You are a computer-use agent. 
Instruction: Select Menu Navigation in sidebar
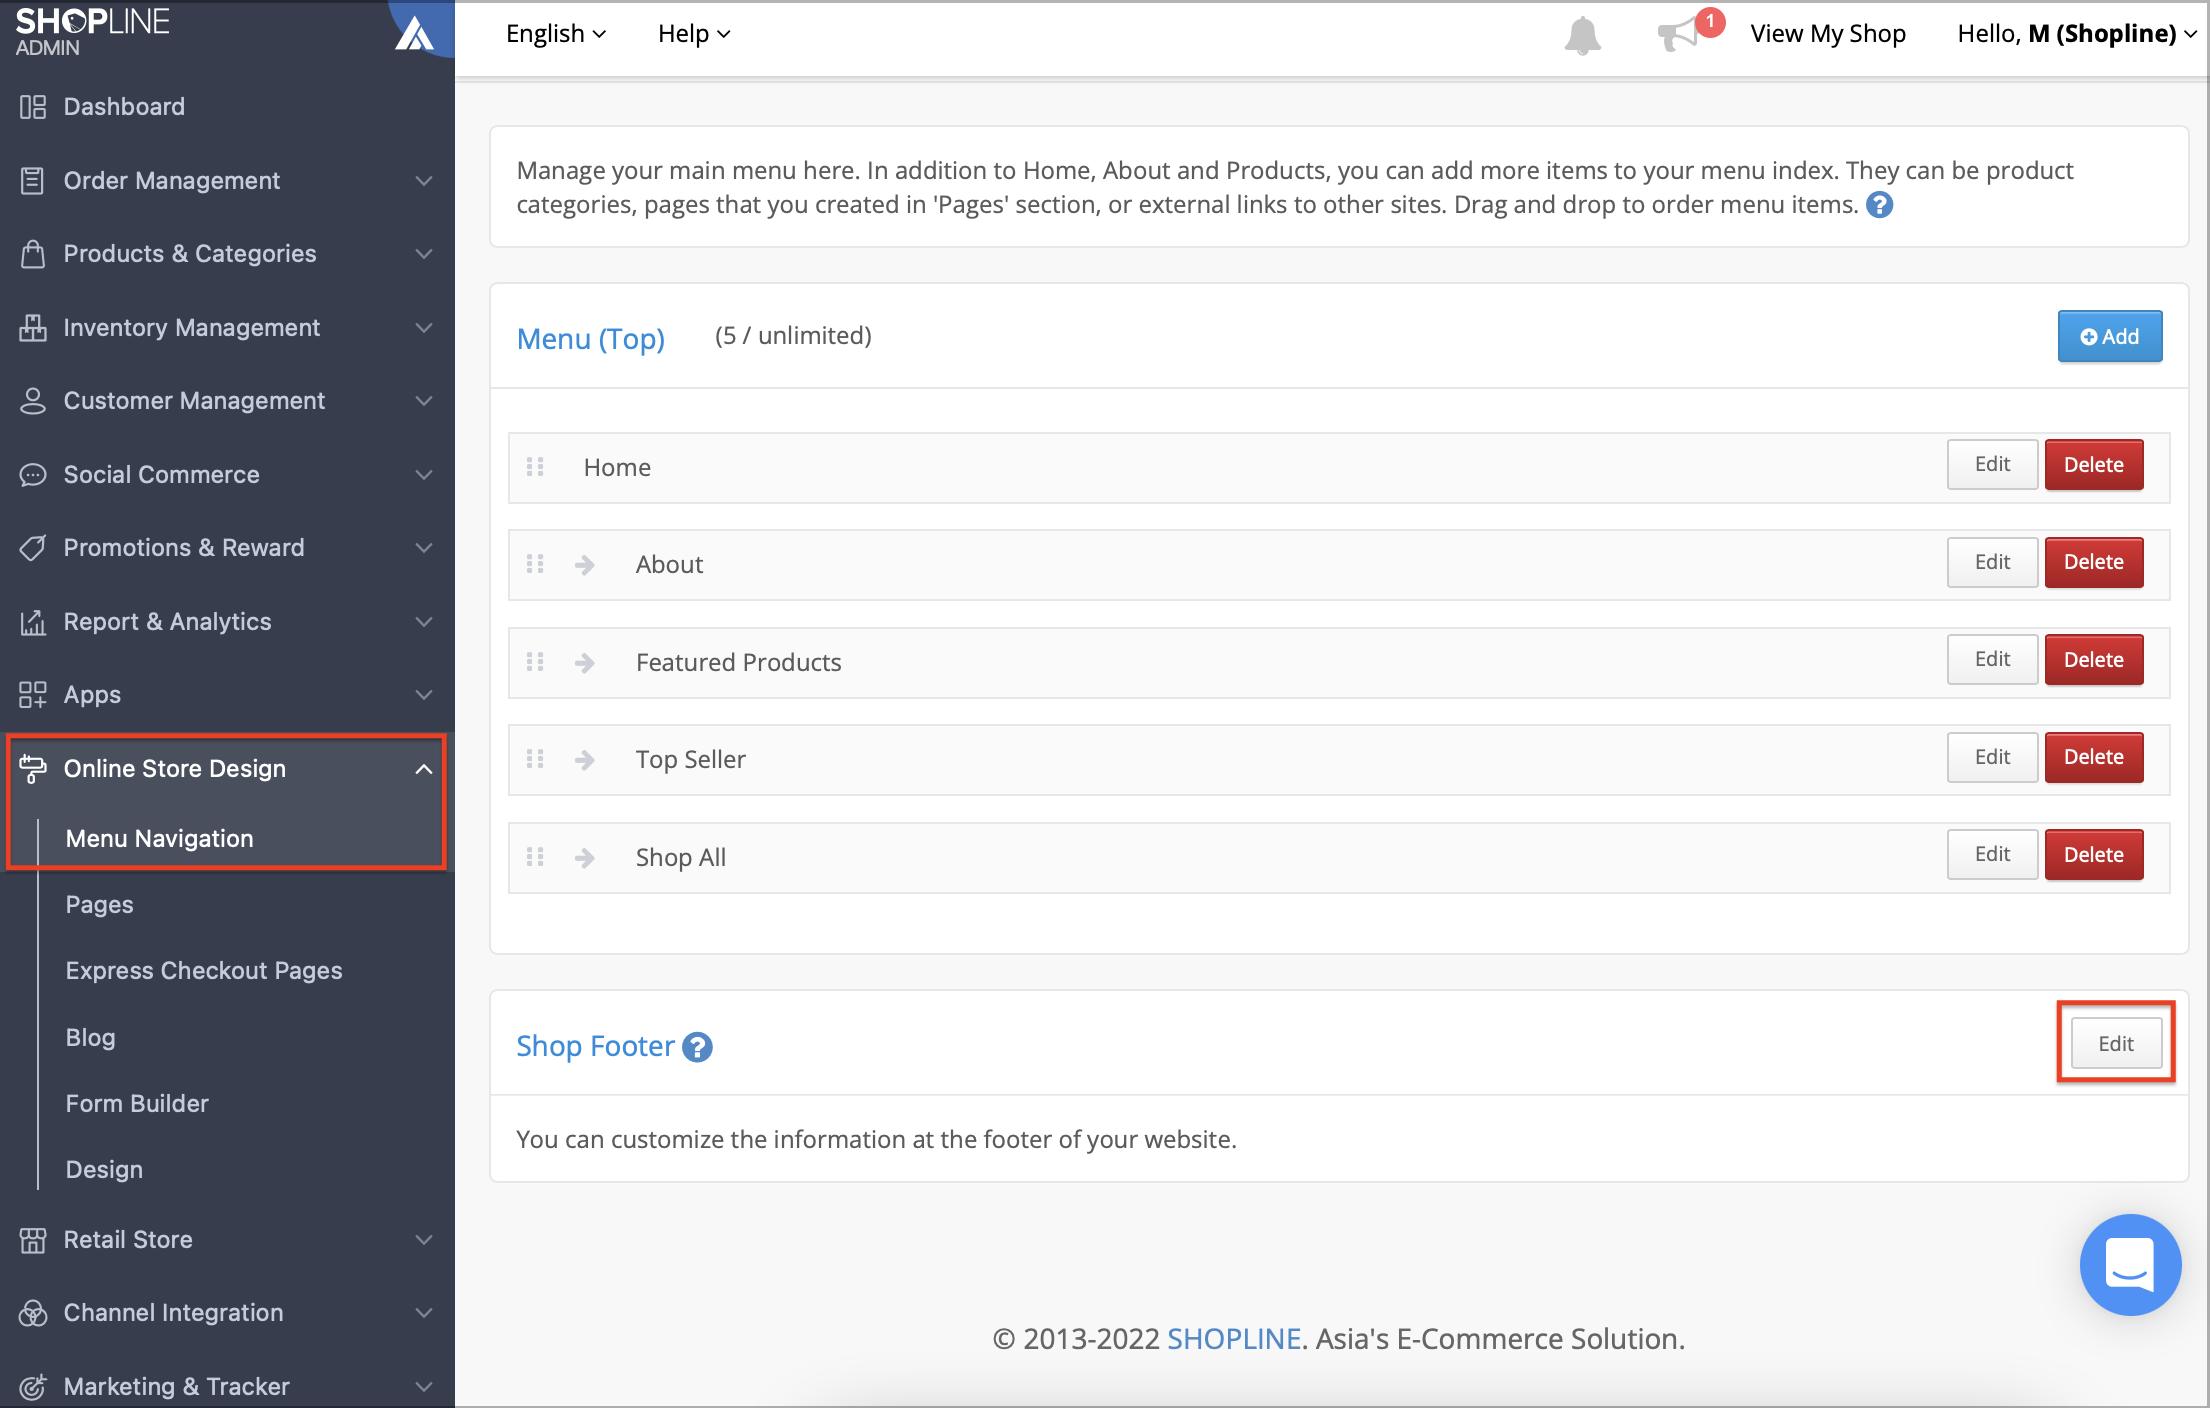(160, 838)
